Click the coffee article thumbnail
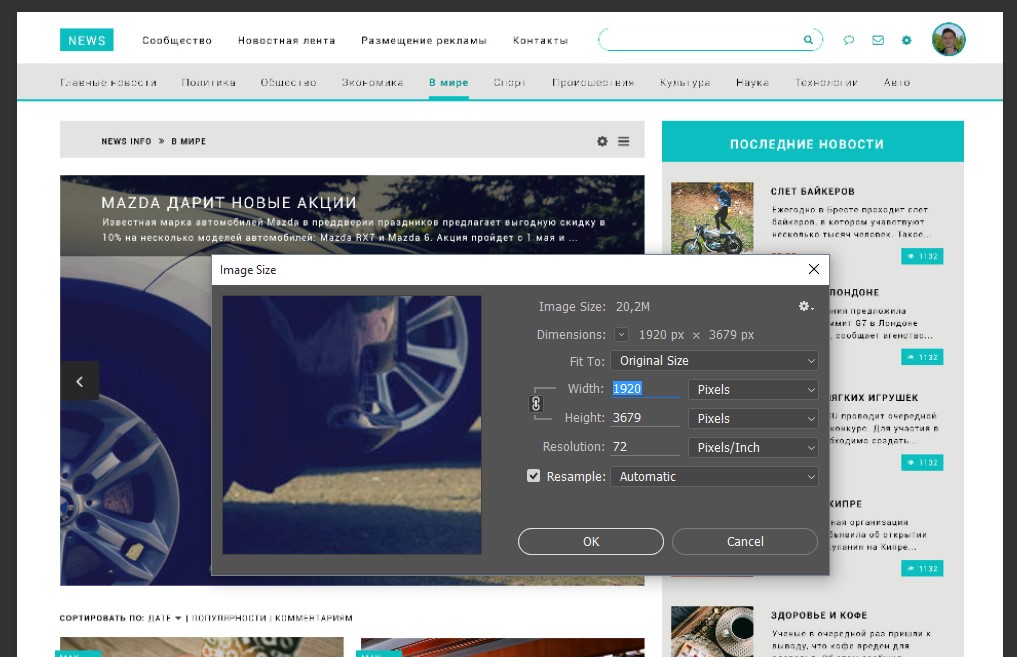Viewport: 1017px width, 657px height. coord(712,632)
